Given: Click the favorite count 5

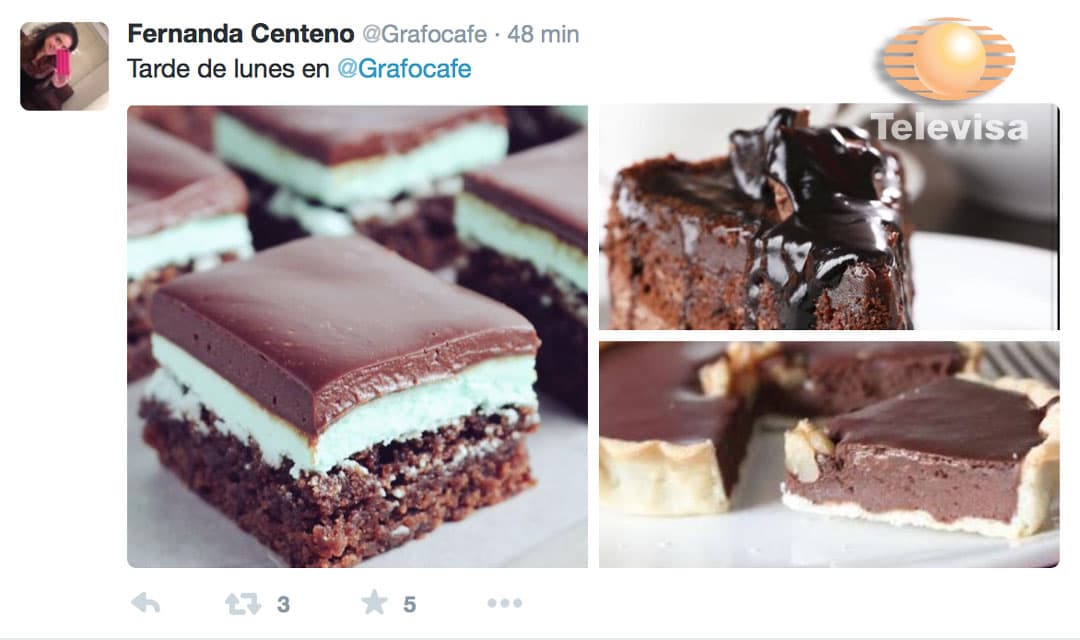Looking at the screenshot, I should pyautogui.click(x=409, y=605).
